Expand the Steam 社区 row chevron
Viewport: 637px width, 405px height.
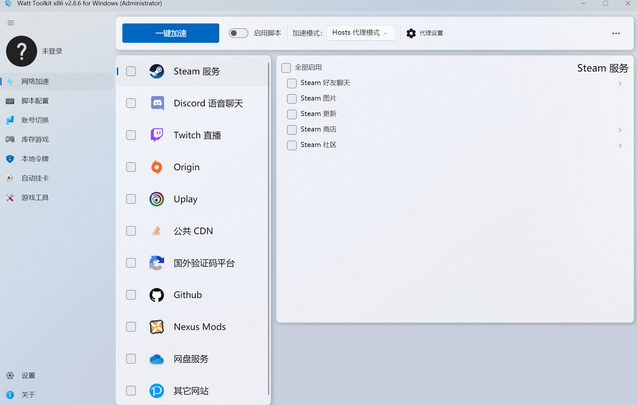(620, 145)
